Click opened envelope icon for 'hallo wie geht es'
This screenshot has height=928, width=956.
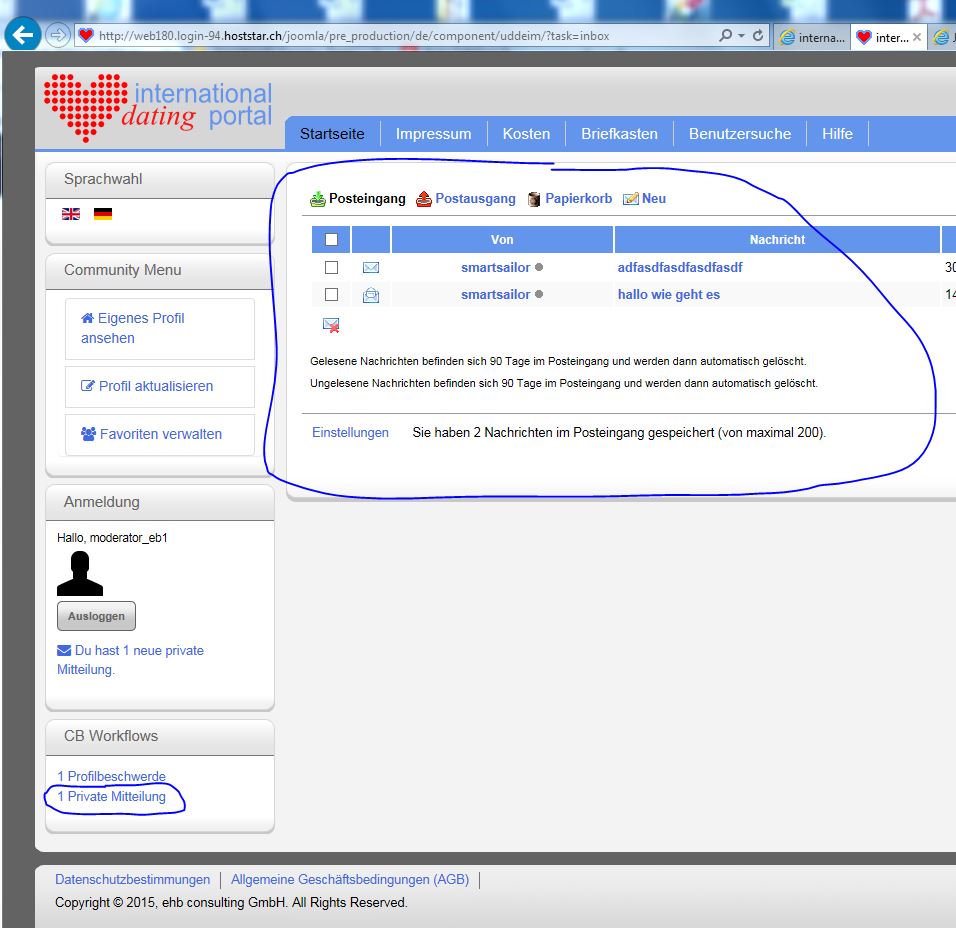pos(371,295)
